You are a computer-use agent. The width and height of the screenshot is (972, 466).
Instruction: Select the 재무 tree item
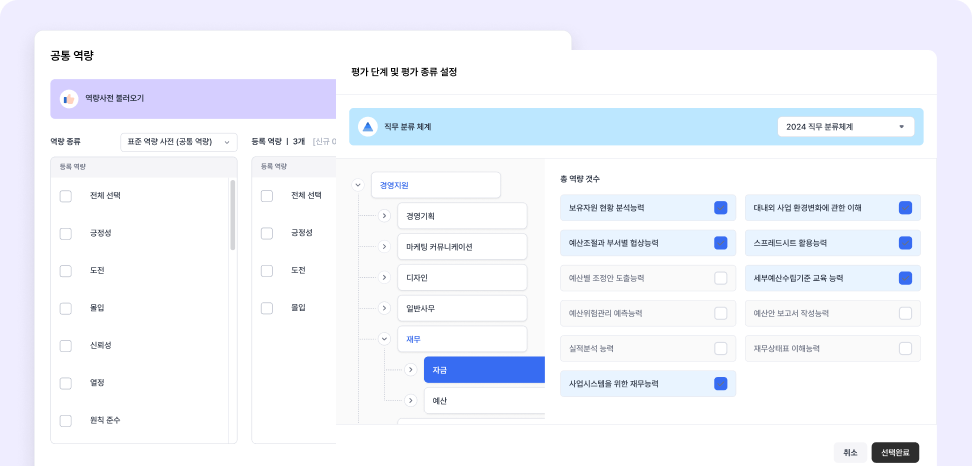(462, 339)
